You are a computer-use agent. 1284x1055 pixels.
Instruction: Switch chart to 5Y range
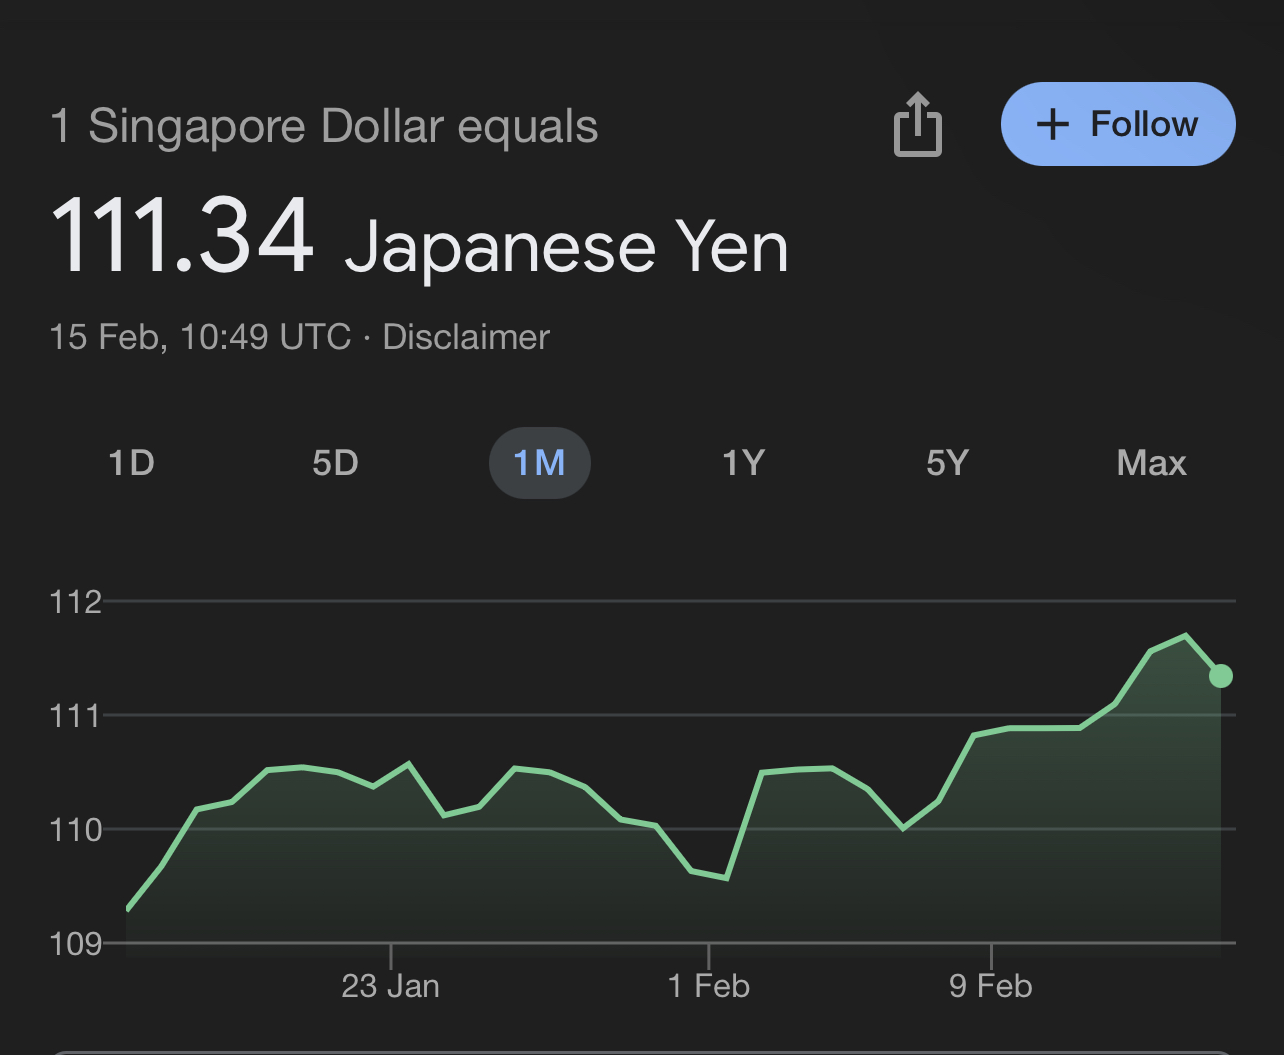point(947,463)
